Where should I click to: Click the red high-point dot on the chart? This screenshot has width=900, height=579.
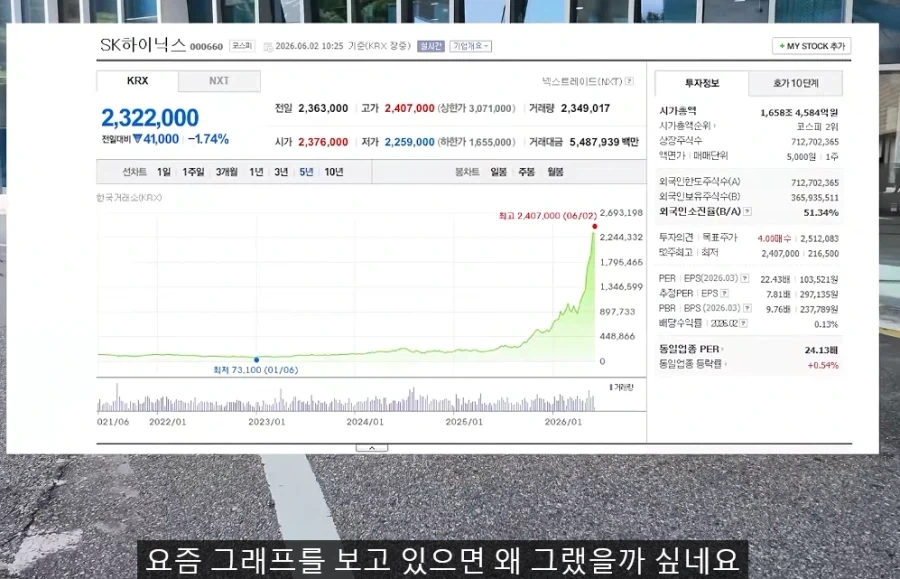click(x=595, y=226)
